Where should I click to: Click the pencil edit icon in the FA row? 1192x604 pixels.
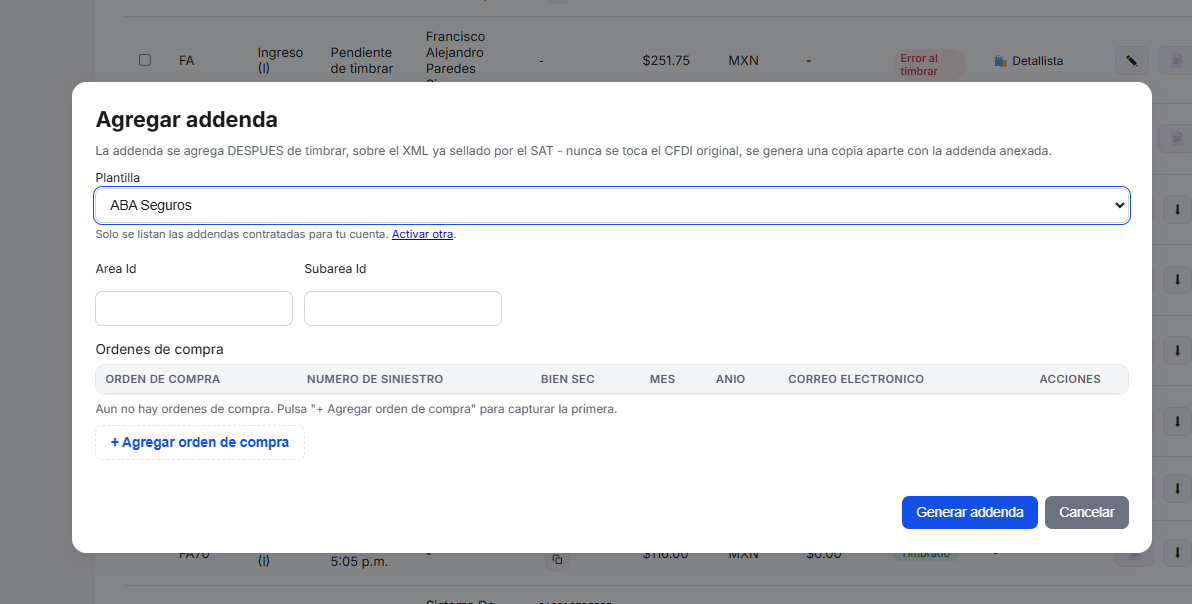click(x=1131, y=61)
